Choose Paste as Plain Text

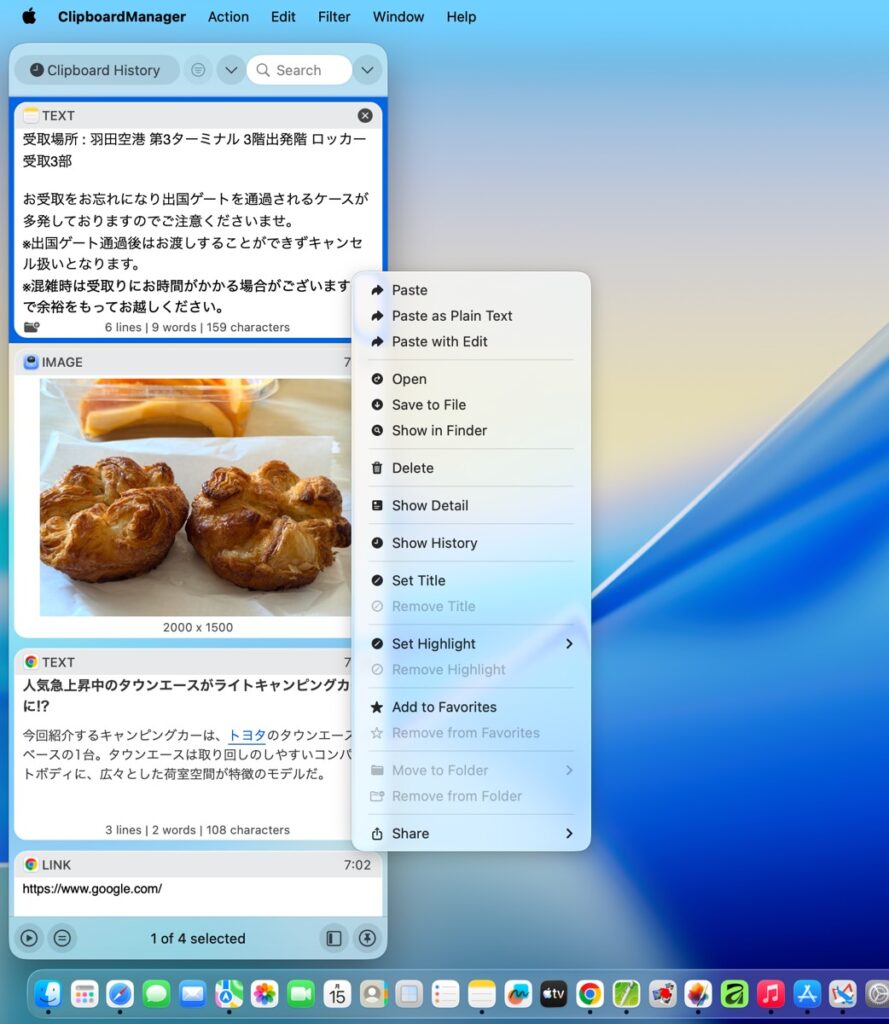point(452,316)
